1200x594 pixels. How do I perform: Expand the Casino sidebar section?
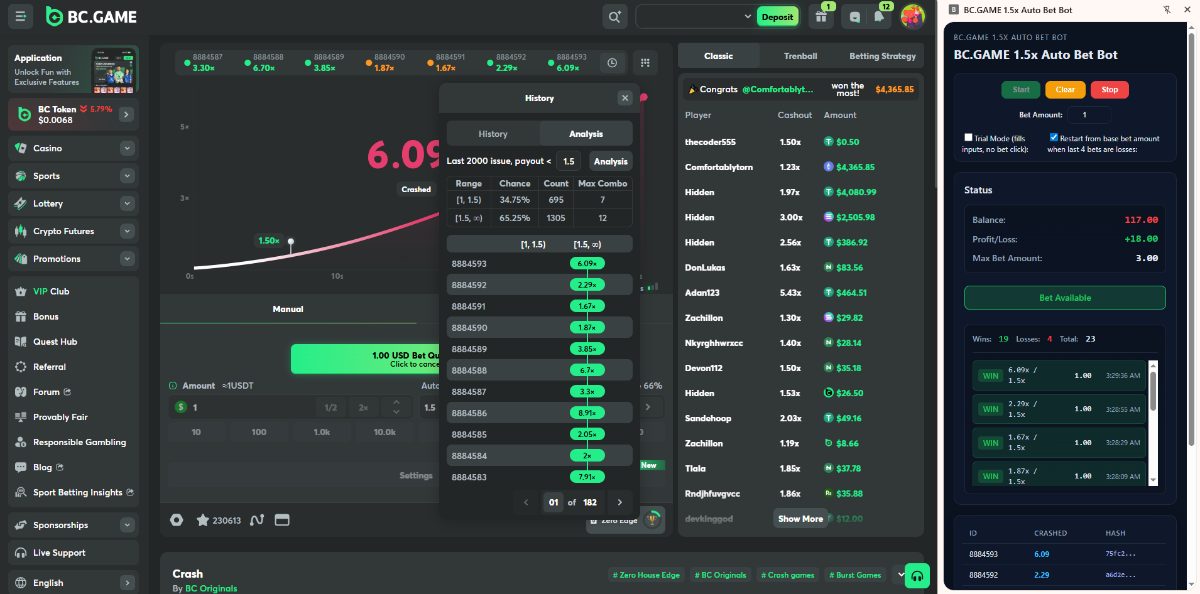[127, 148]
